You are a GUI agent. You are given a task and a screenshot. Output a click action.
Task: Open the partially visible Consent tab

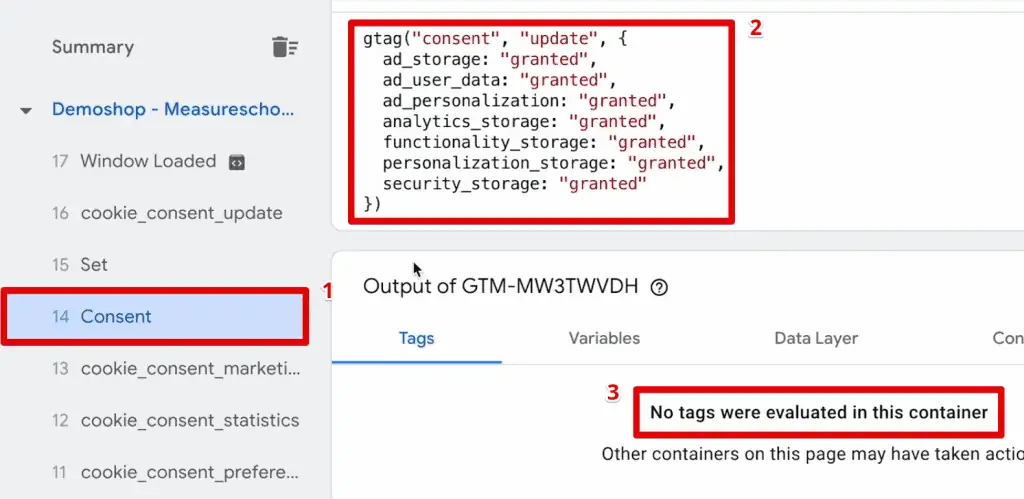(x=1006, y=338)
